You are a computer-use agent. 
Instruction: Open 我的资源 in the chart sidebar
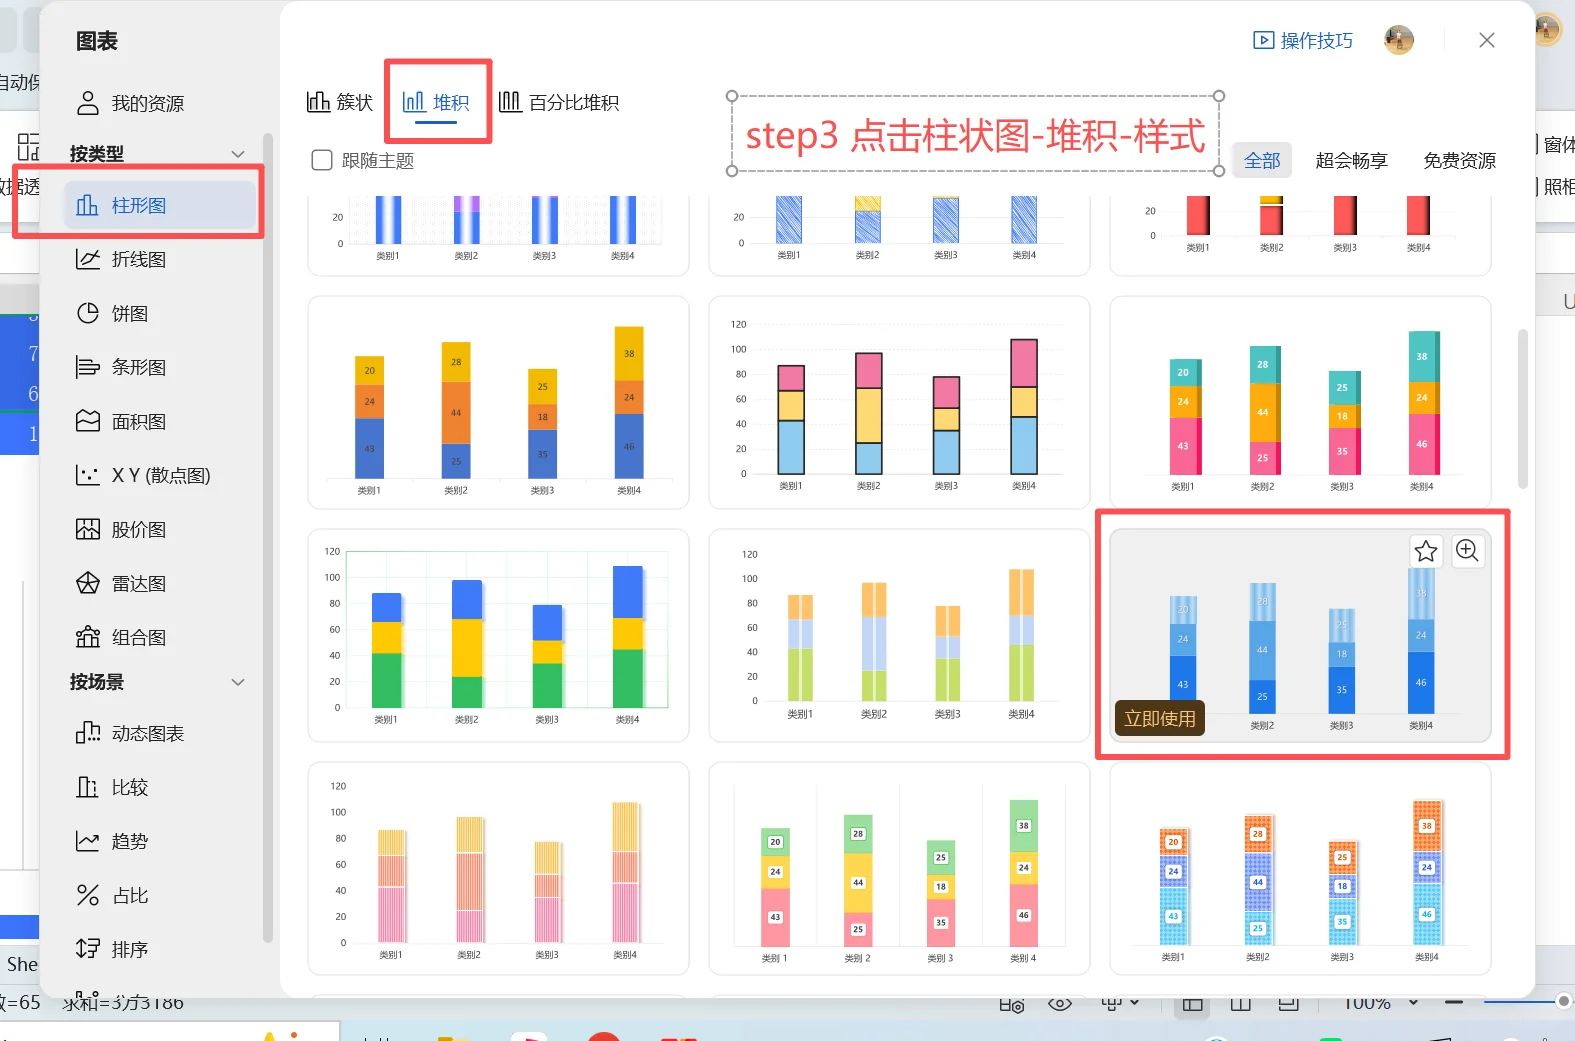[130, 103]
